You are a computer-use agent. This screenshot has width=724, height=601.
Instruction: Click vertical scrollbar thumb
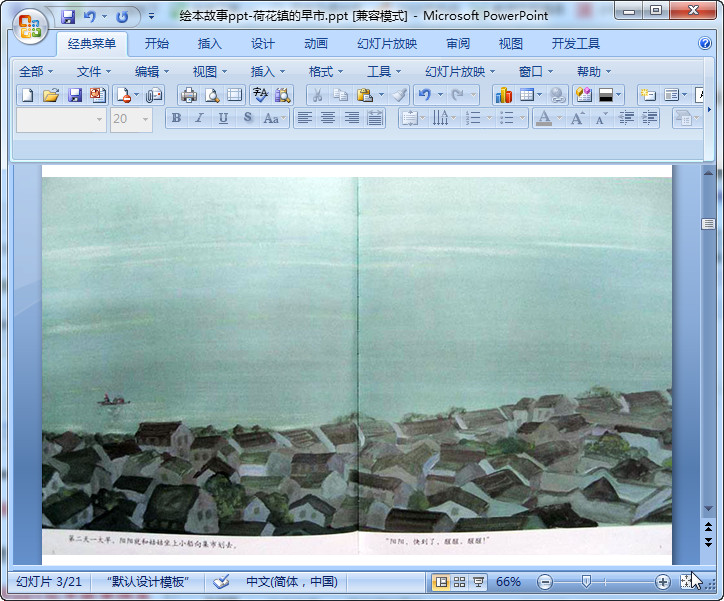[x=708, y=224]
